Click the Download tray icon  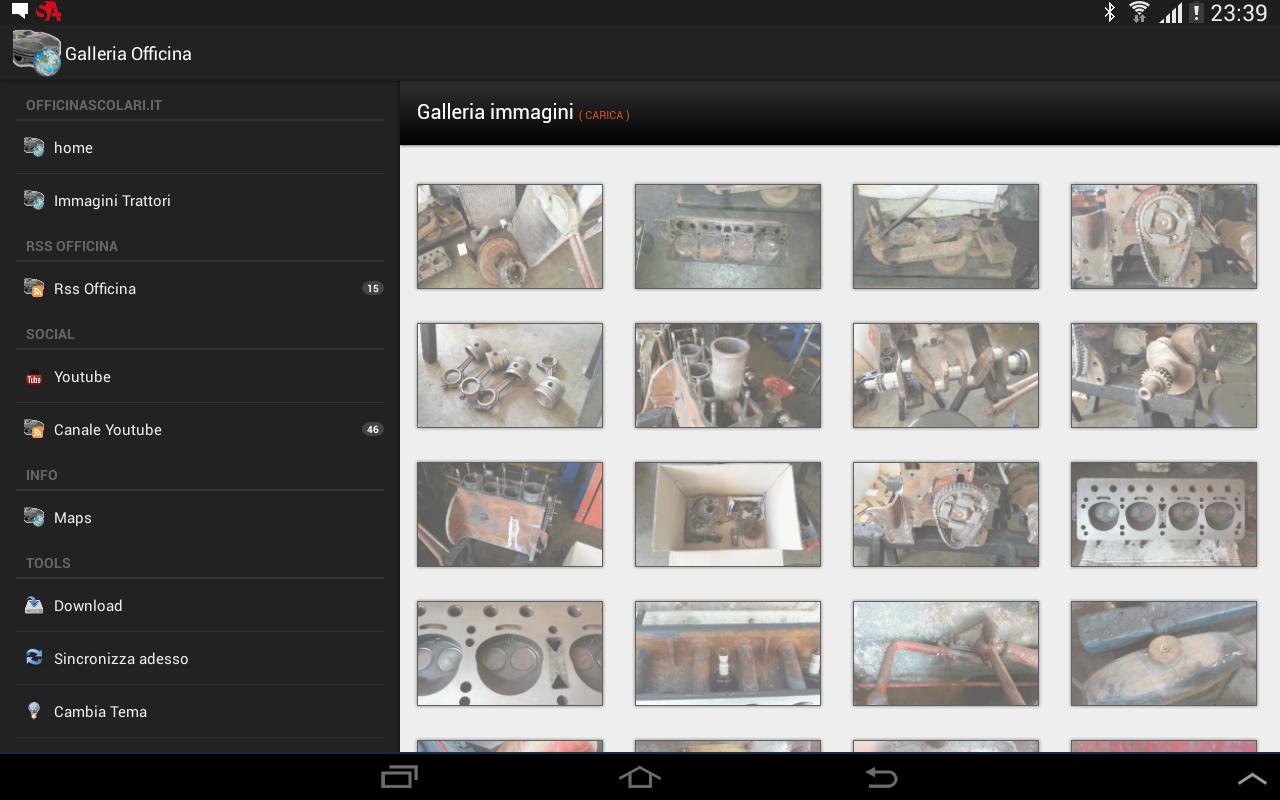pyautogui.click(x=34, y=605)
